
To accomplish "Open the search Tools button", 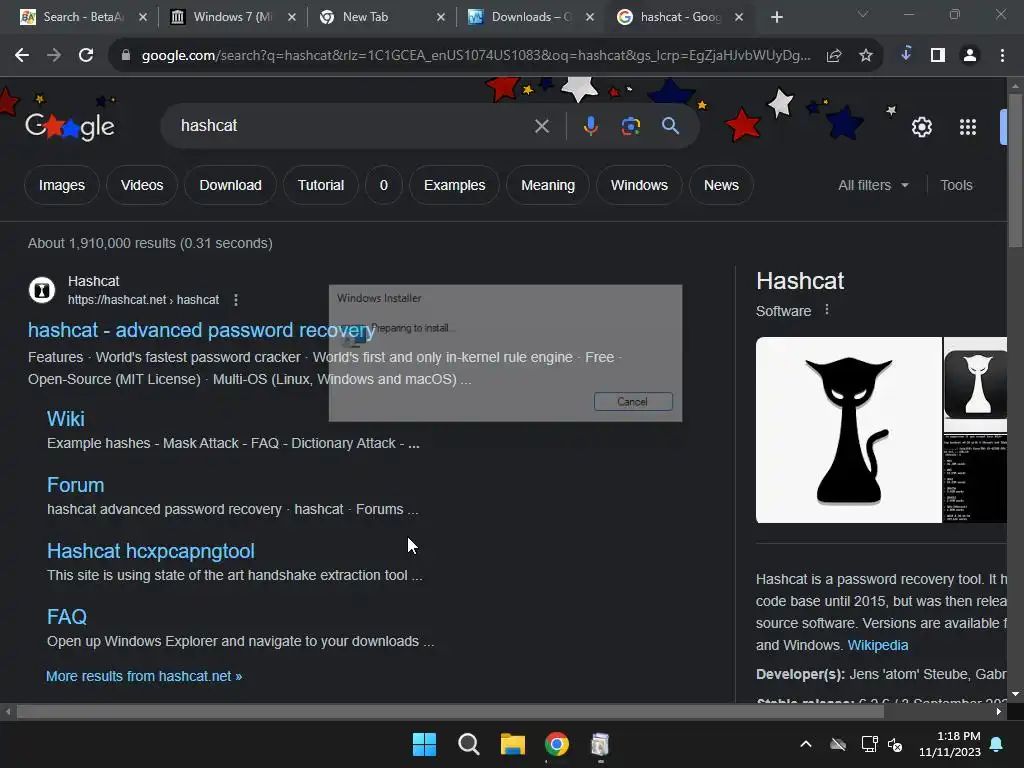I will click(956, 185).
